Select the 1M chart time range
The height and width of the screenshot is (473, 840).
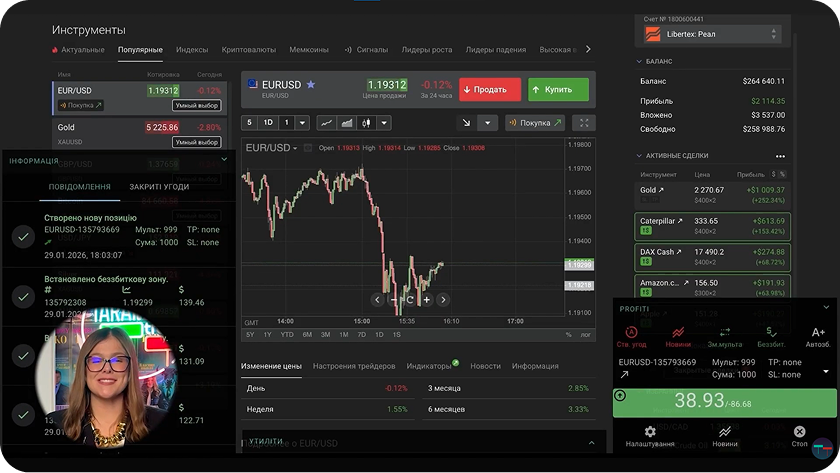[x=343, y=335]
